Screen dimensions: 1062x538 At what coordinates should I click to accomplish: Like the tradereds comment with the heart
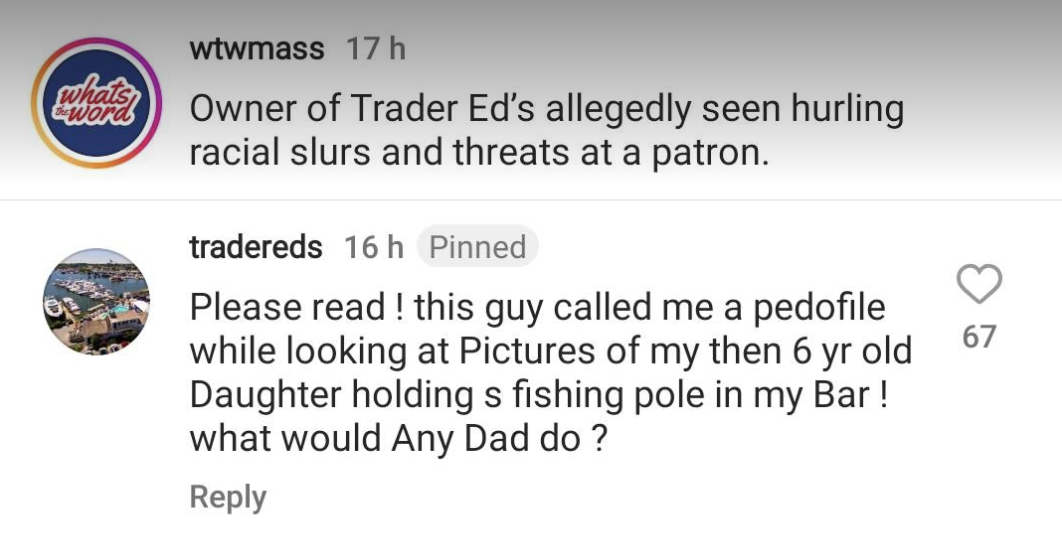(979, 285)
